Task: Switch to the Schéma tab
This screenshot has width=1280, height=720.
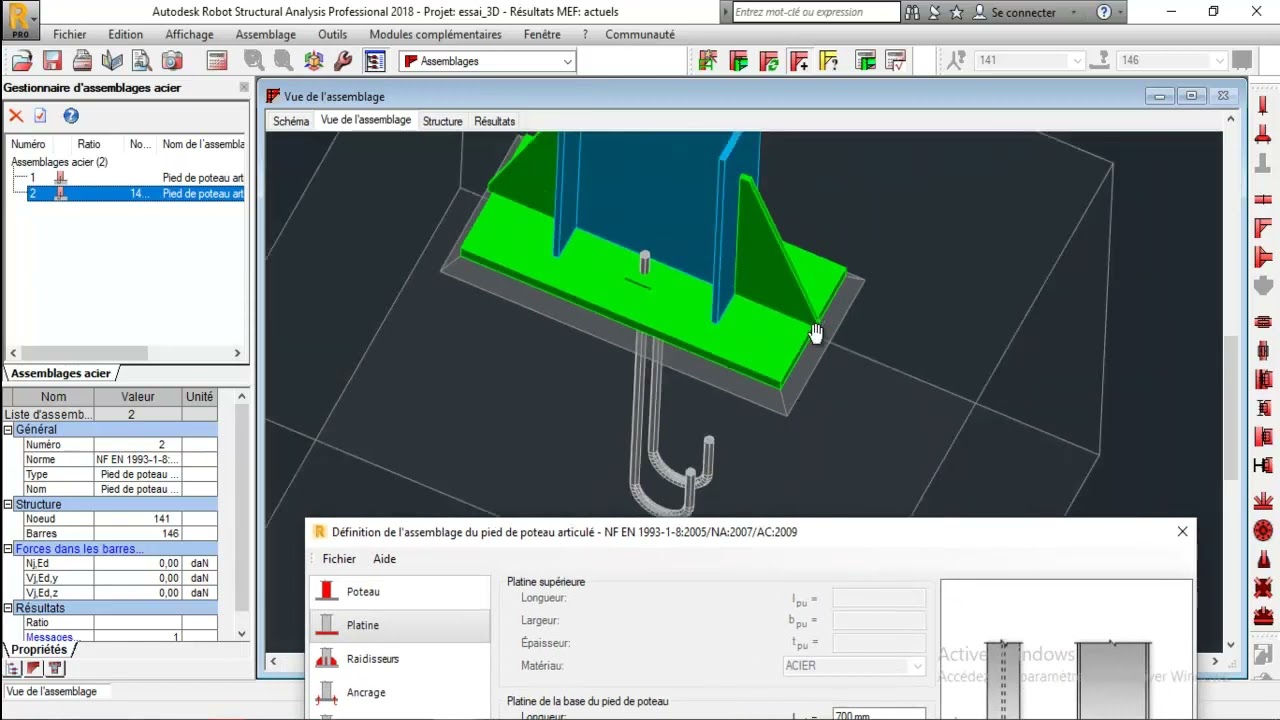Action: [291, 121]
